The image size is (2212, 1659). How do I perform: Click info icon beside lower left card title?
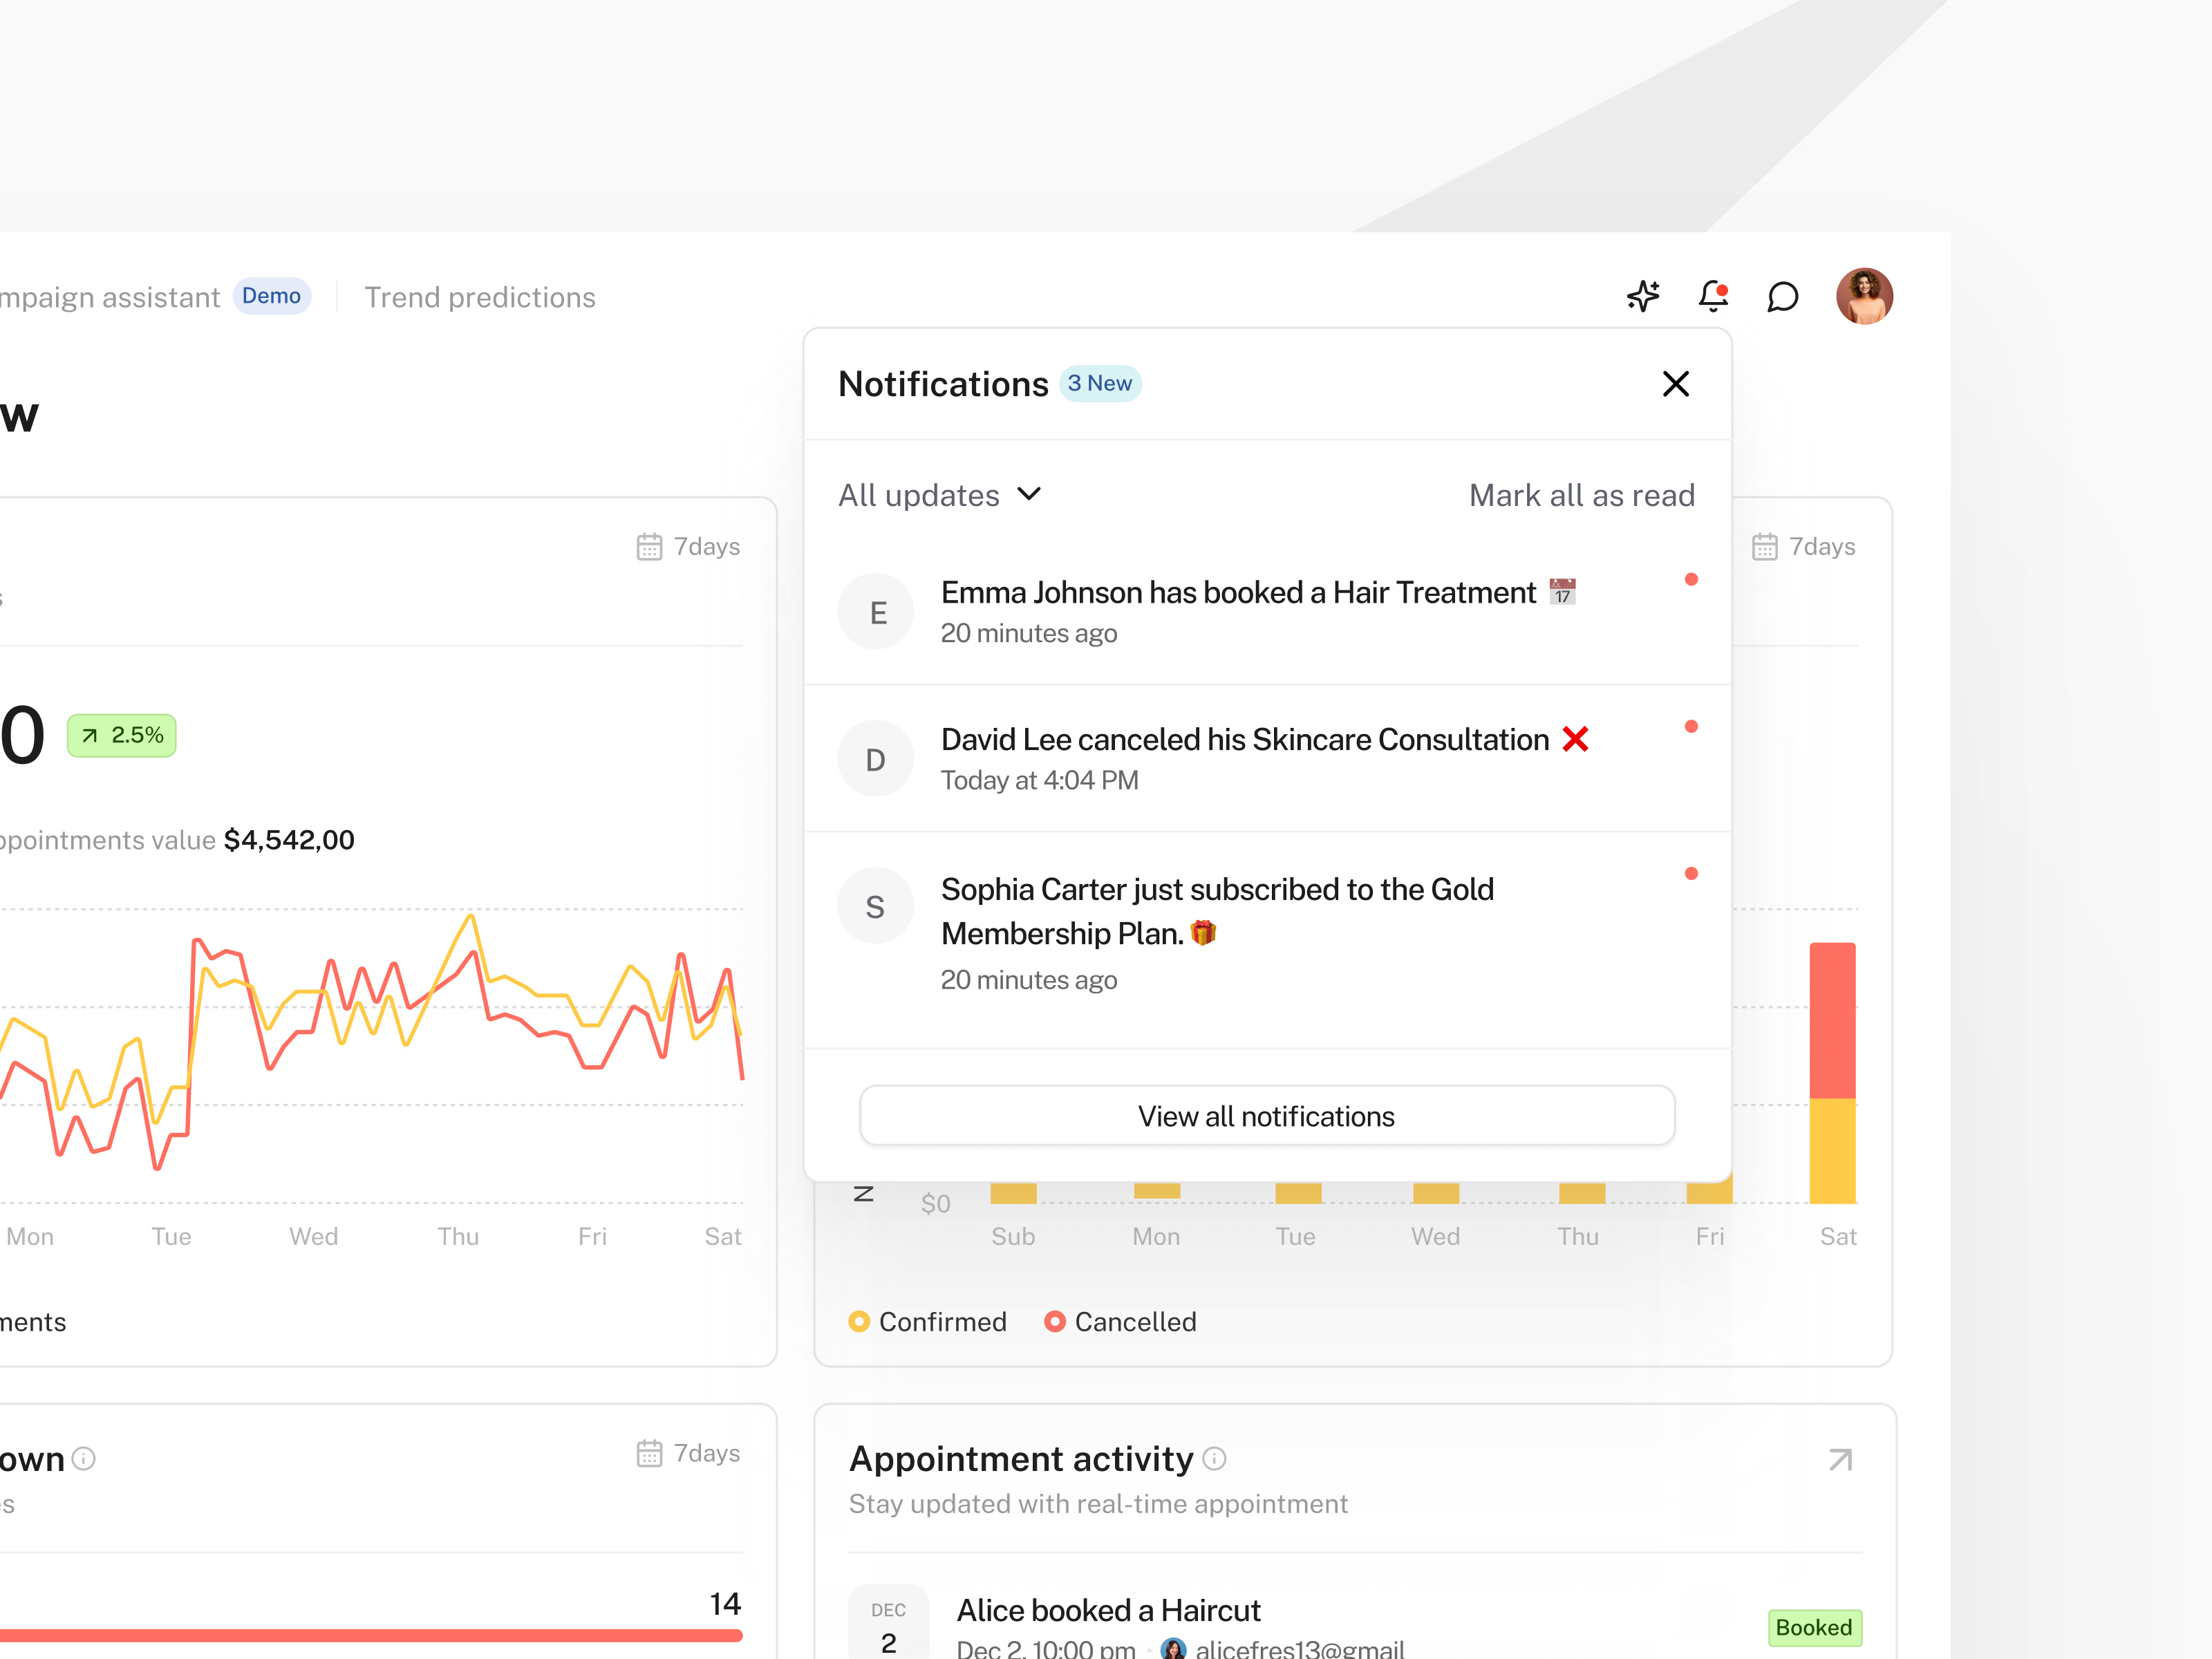click(84, 1459)
